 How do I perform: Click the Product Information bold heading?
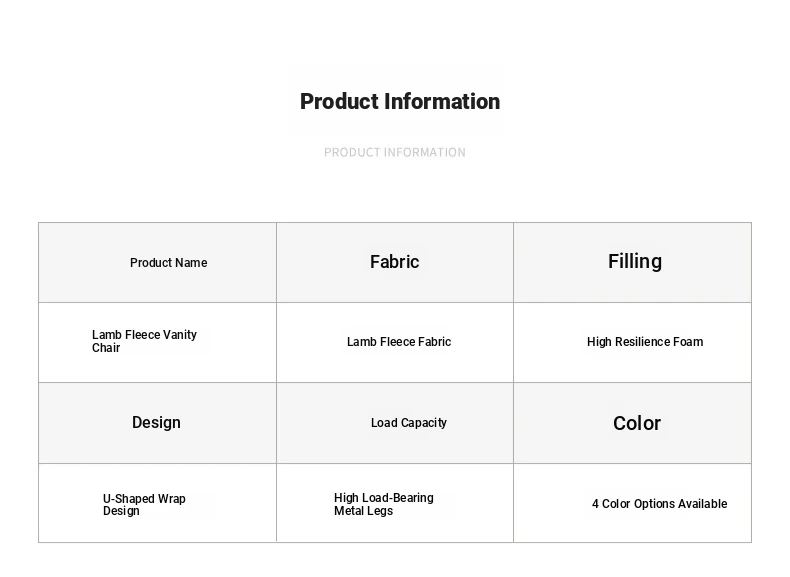pos(400,102)
